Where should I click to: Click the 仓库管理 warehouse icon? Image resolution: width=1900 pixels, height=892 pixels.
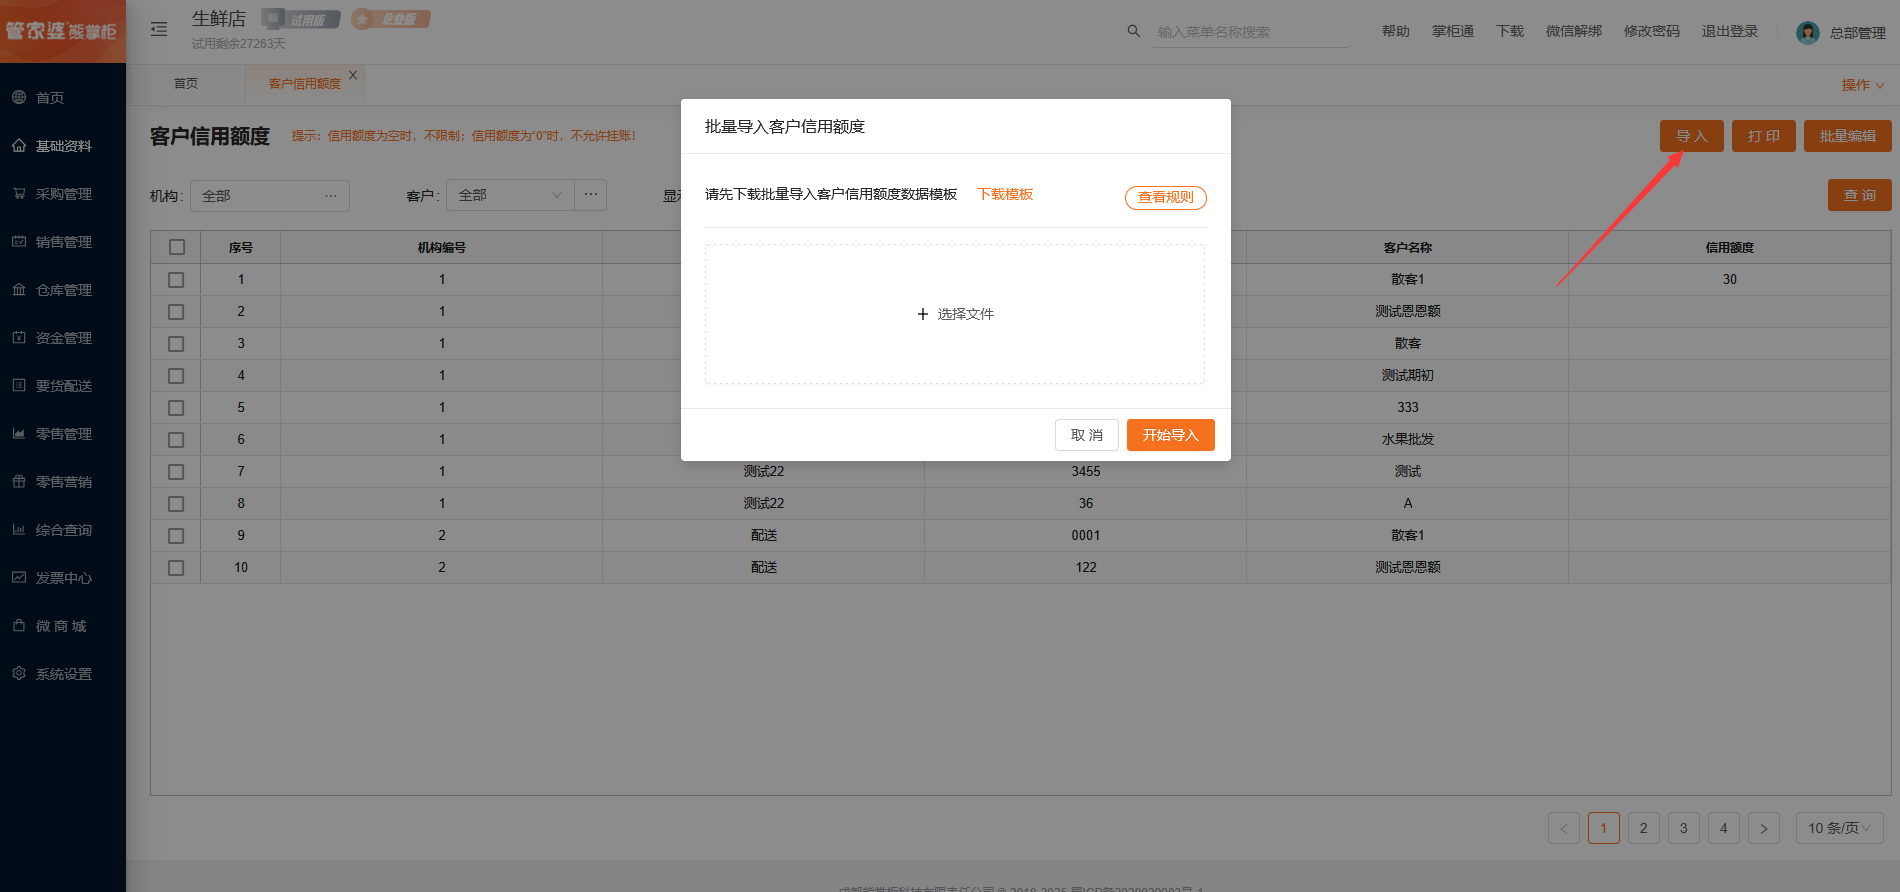(x=19, y=289)
